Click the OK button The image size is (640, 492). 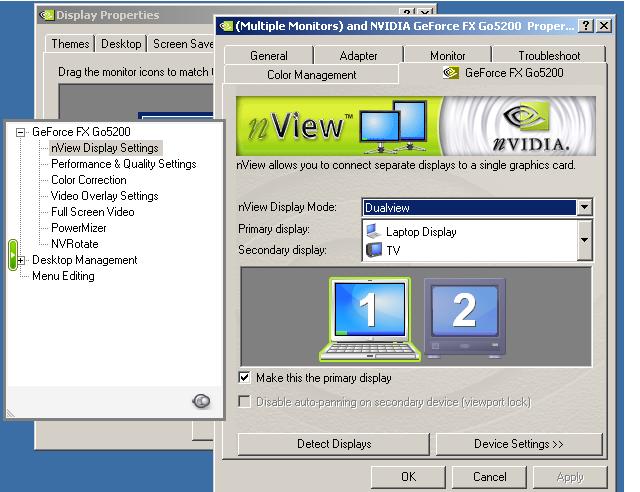[x=408, y=477]
